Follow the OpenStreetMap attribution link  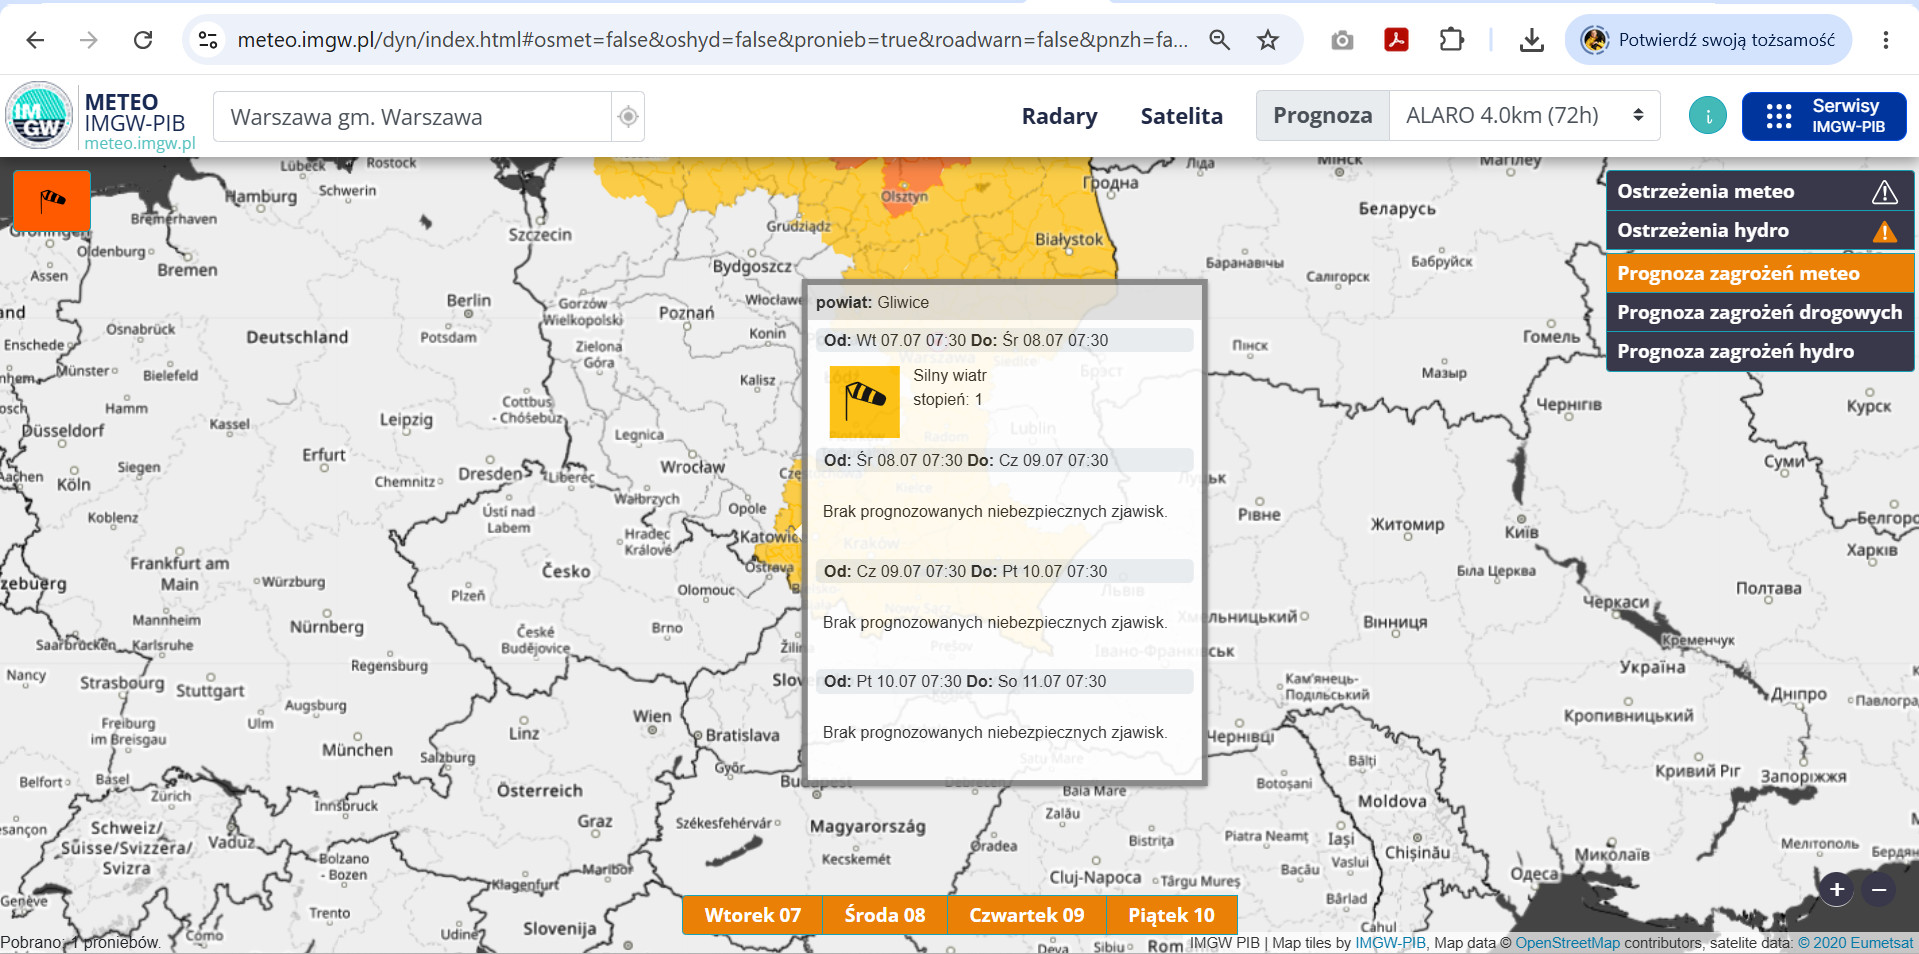tap(1567, 943)
